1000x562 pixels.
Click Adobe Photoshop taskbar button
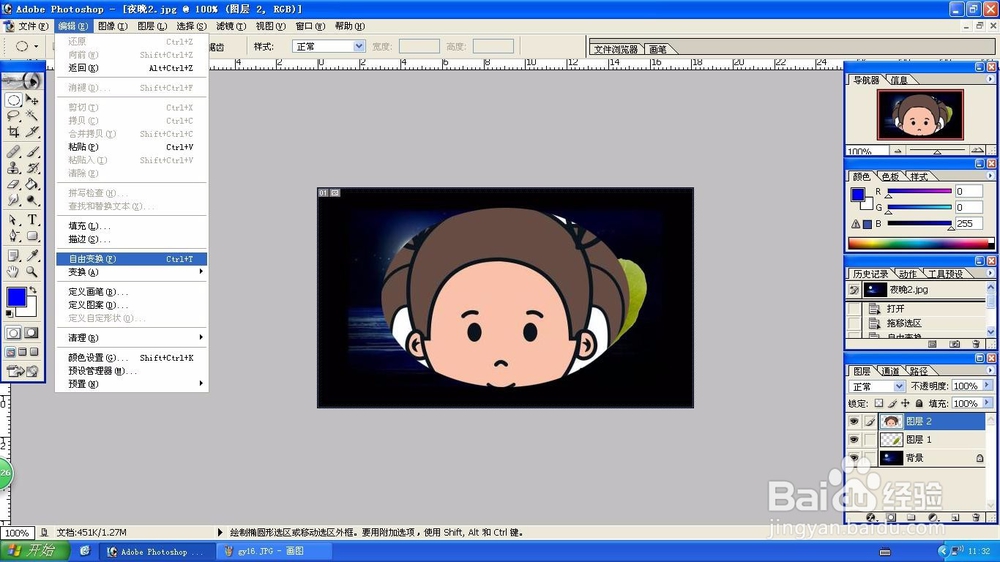(157, 551)
